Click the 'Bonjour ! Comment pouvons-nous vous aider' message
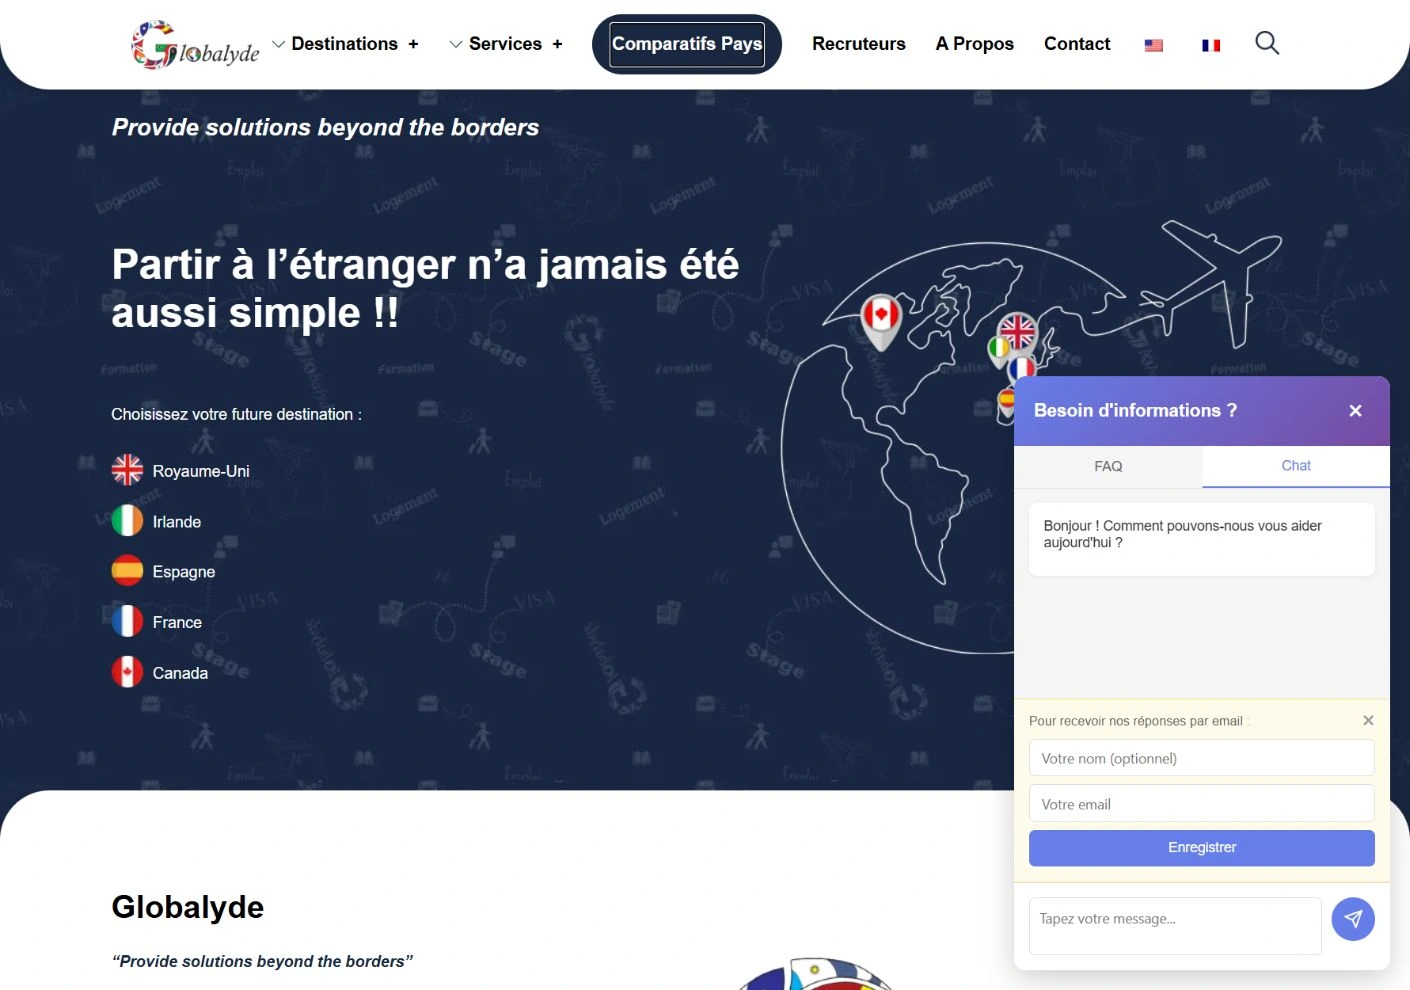 [1202, 539]
